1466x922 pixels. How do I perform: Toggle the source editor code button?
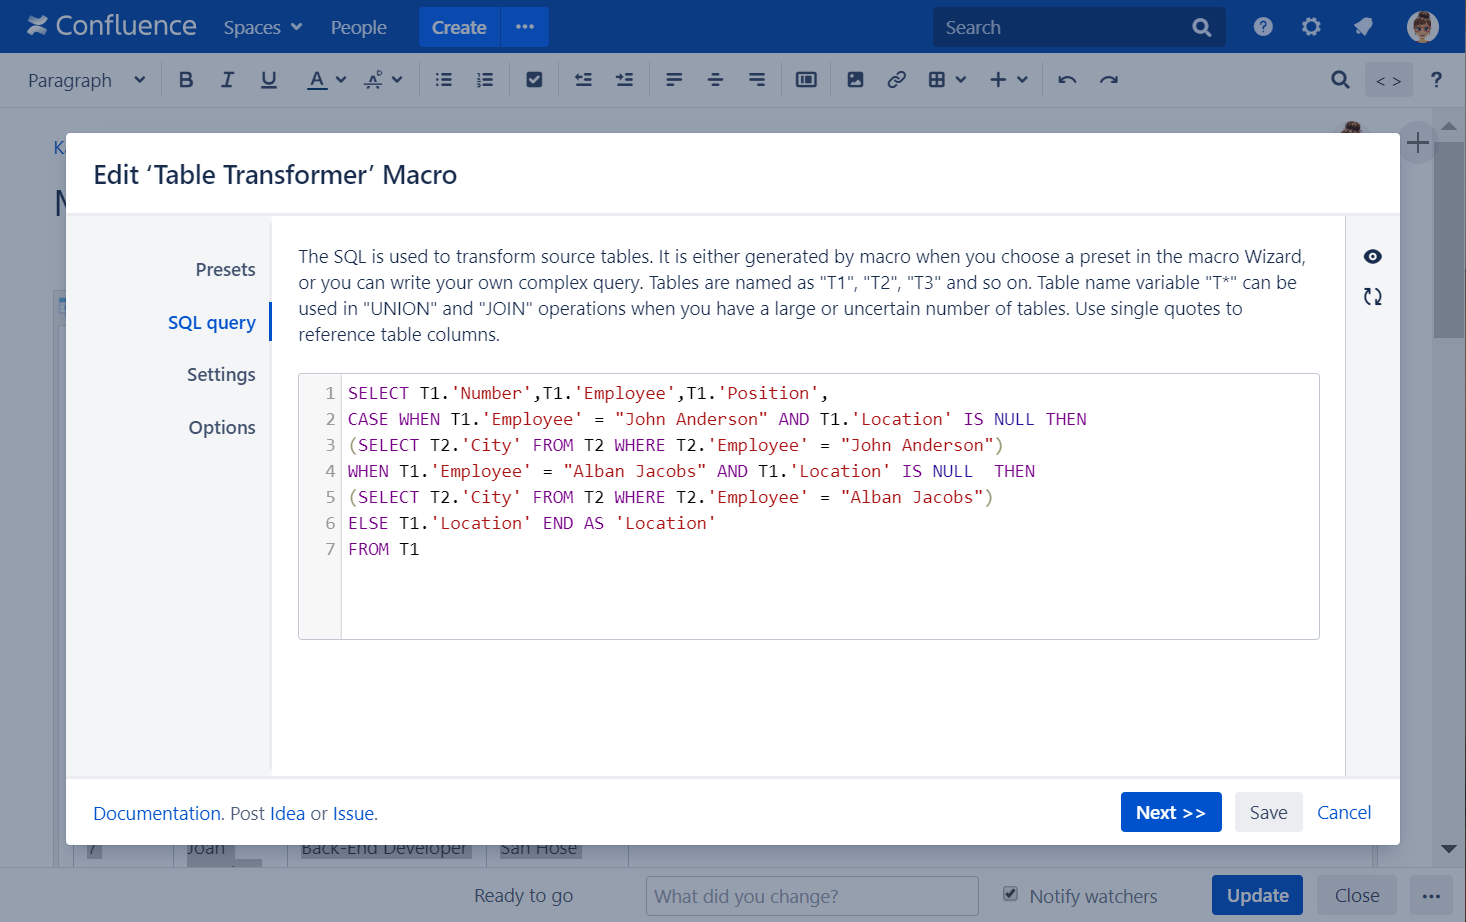pos(1388,81)
